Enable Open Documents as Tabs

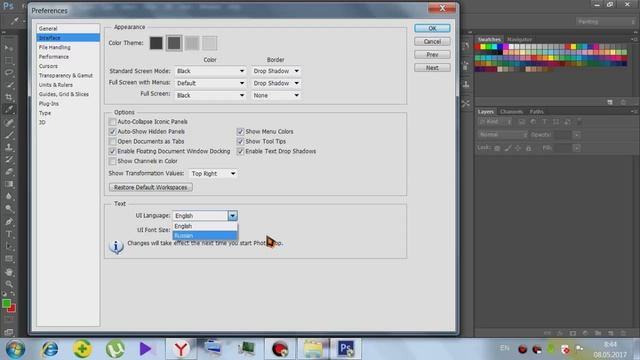pyautogui.click(x=112, y=141)
